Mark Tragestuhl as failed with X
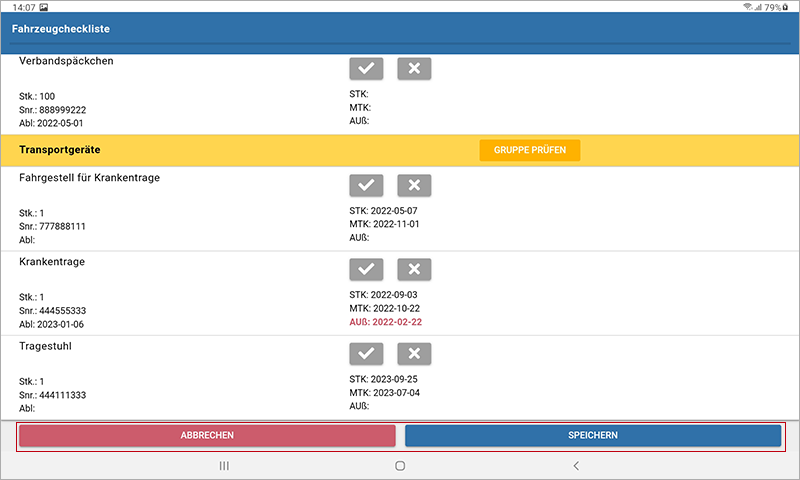This screenshot has height=480, width=800. coord(414,354)
